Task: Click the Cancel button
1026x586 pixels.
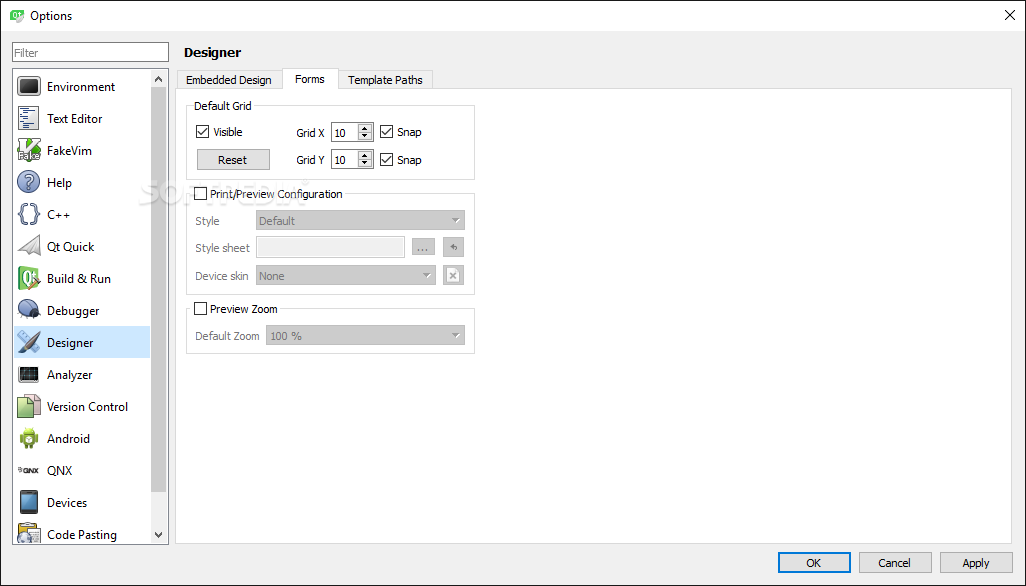Action: point(894,562)
